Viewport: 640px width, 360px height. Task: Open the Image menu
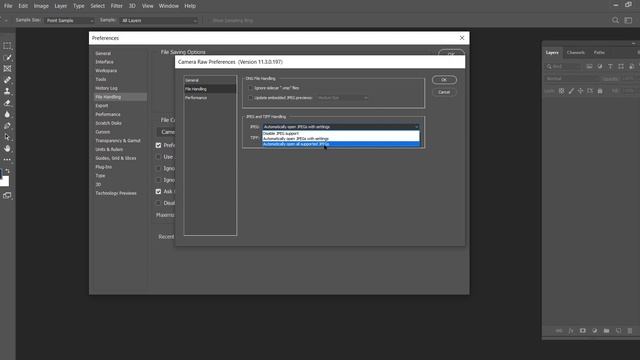(41, 6)
